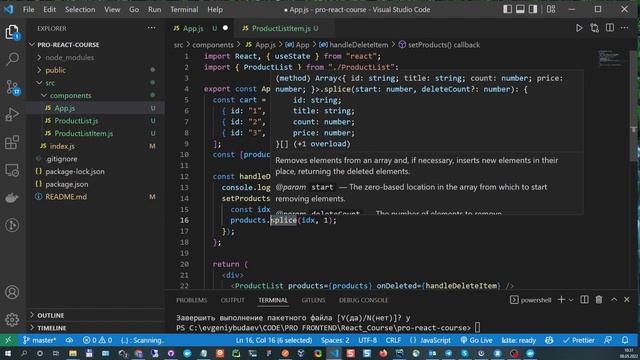The image size is (640, 360).
Task: Click the PowerShell terminal prompt line
Action: (328, 328)
